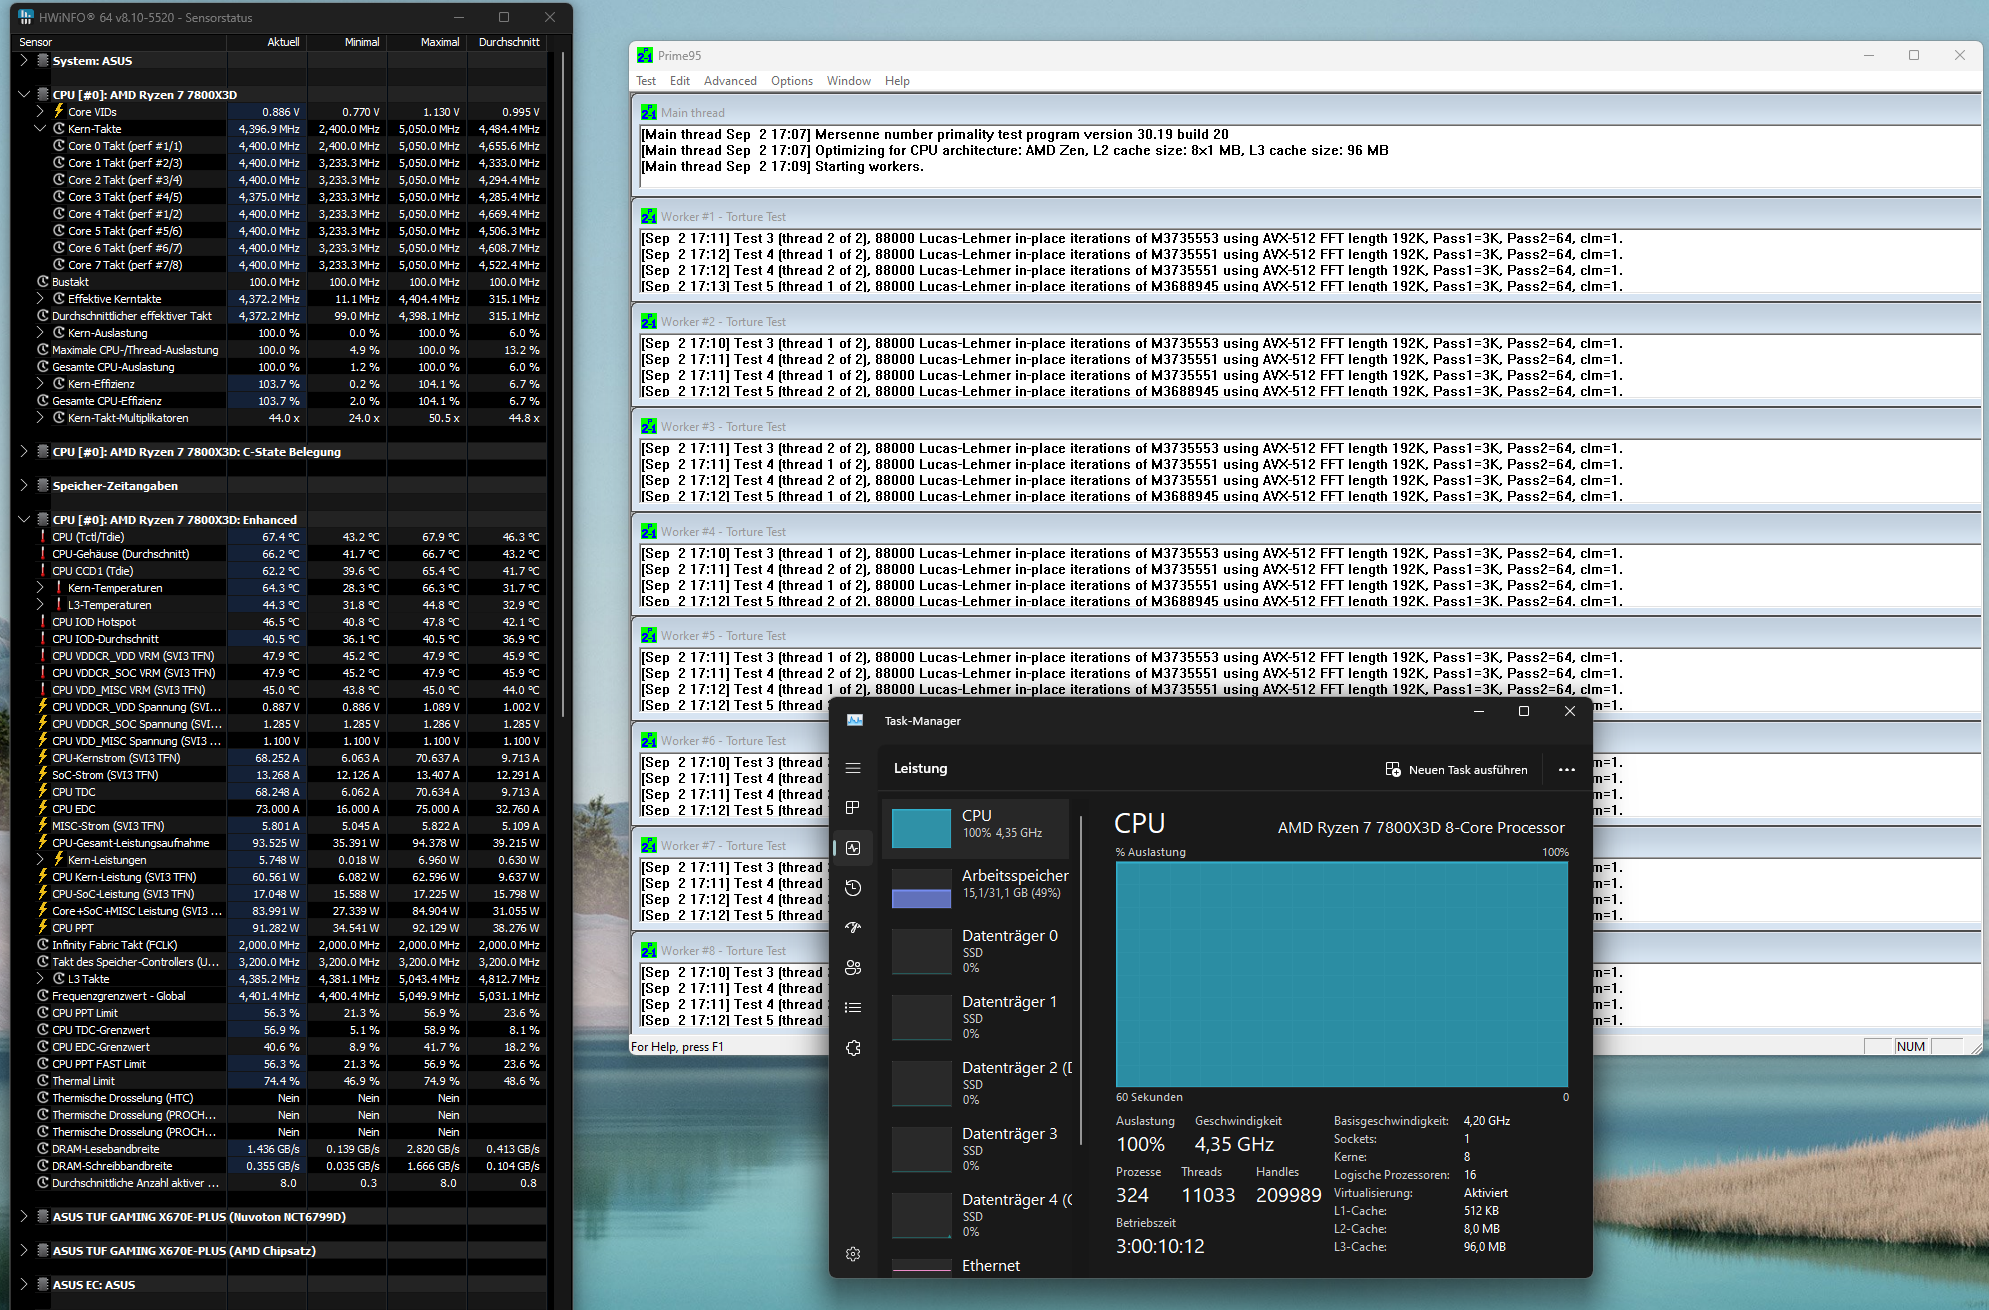Open Services puzzle icon in Task Manager
This screenshot has width=1989, height=1310.
click(853, 1048)
